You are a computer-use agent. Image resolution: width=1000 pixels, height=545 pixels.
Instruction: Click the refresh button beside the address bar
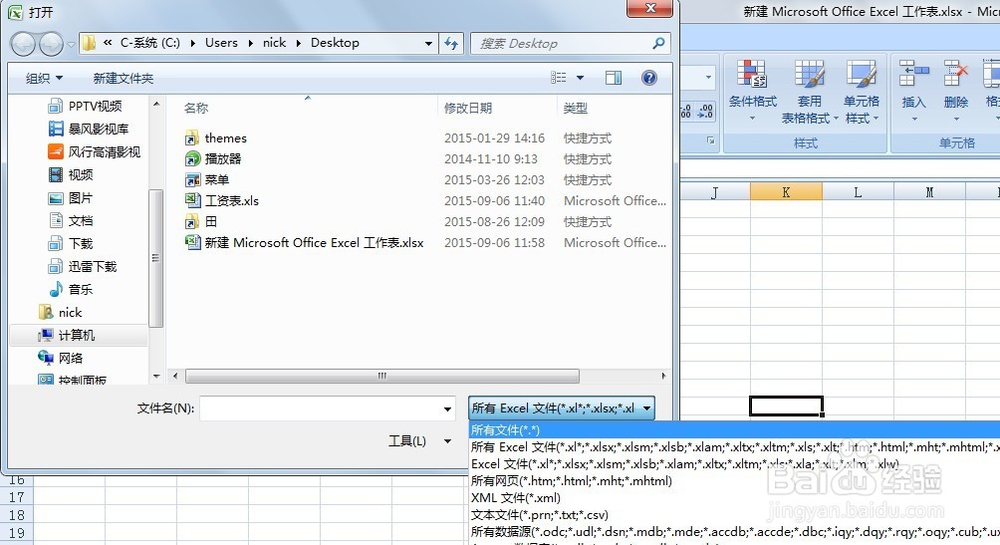click(x=452, y=43)
